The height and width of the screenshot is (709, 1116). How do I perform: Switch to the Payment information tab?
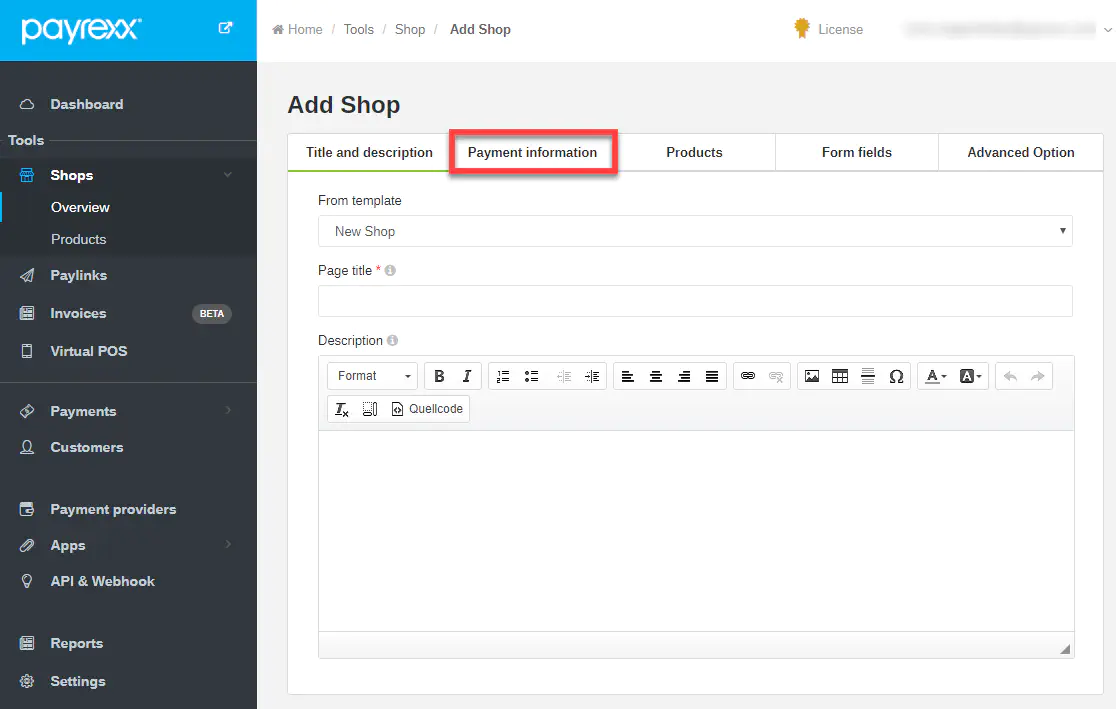coord(532,153)
